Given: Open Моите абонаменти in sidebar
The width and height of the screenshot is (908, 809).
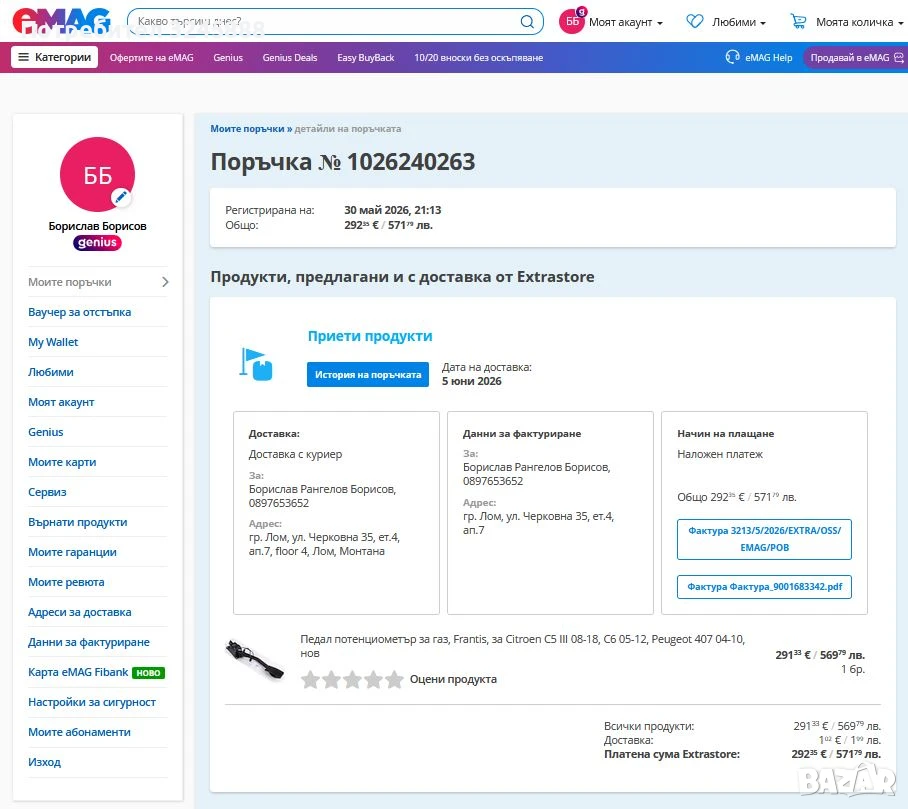Looking at the screenshot, I should (79, 733).
